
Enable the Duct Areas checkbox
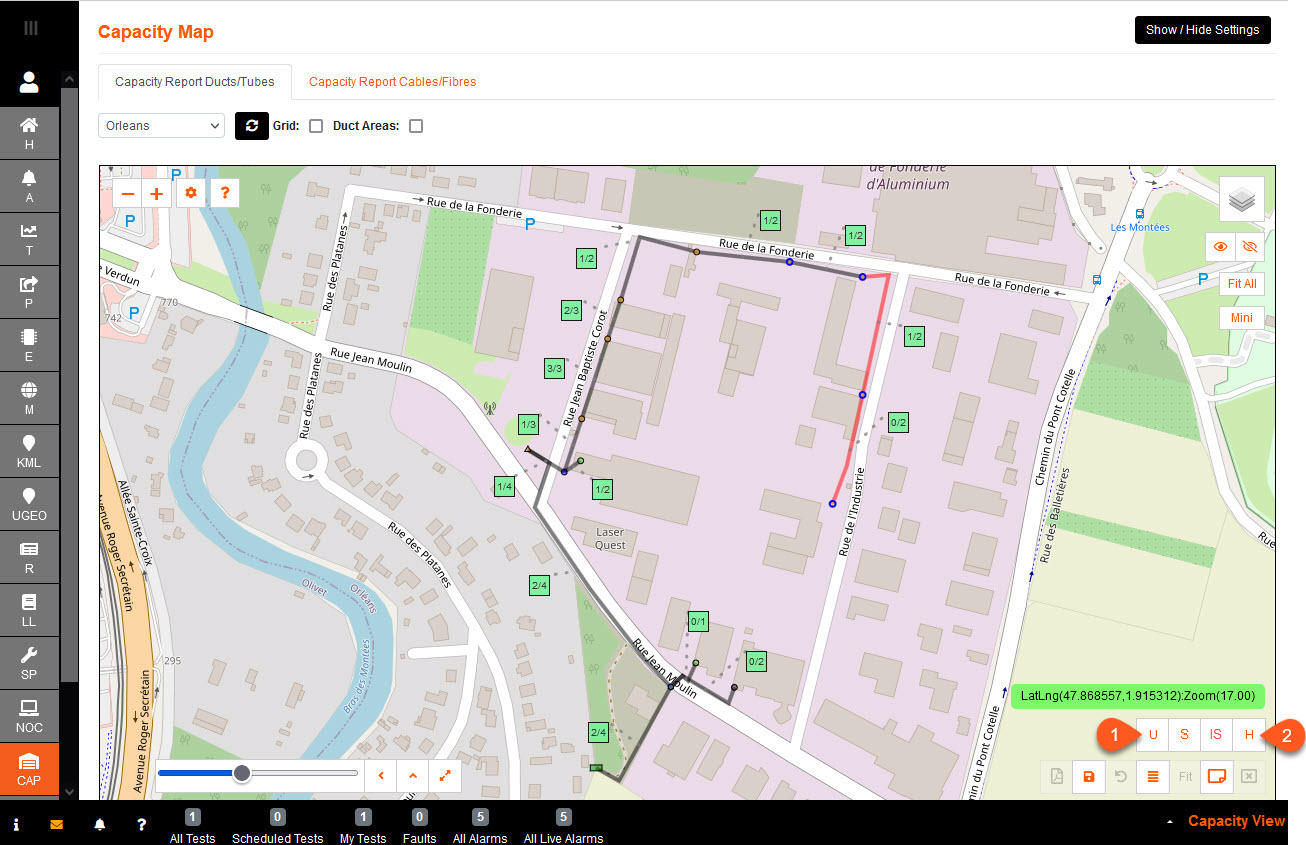pos(416,126)
